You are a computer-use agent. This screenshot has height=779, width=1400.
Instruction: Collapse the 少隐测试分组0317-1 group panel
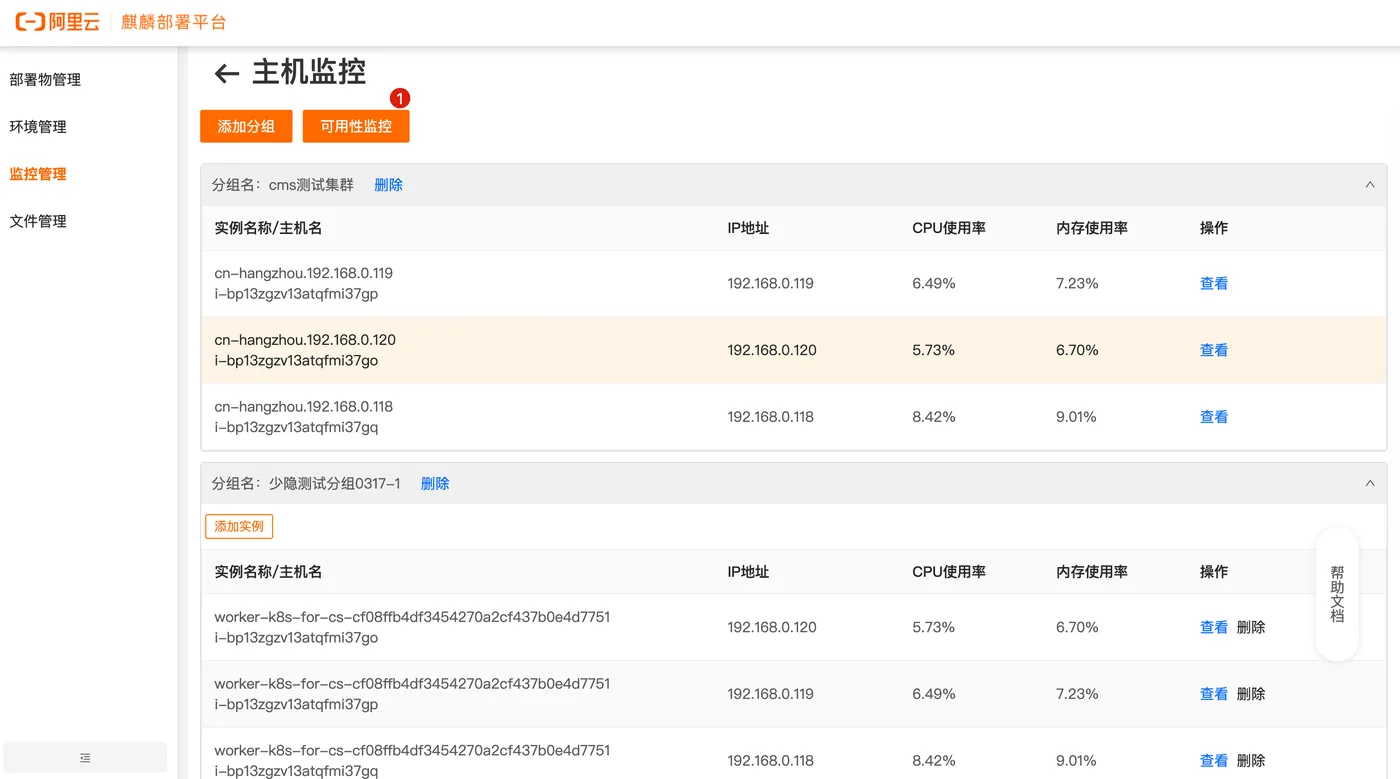pyautogui.click(x=1370, y=483)
